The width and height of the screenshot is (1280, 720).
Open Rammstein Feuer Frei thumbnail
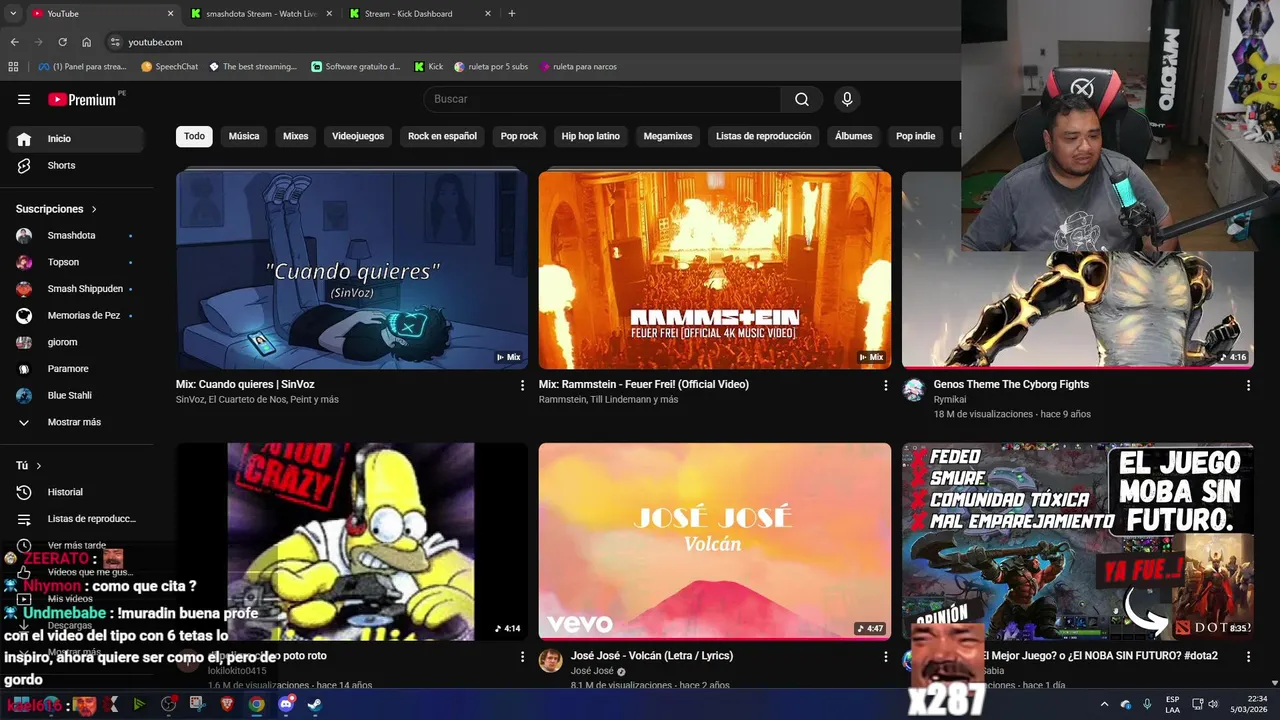click(x=715, y=270)
